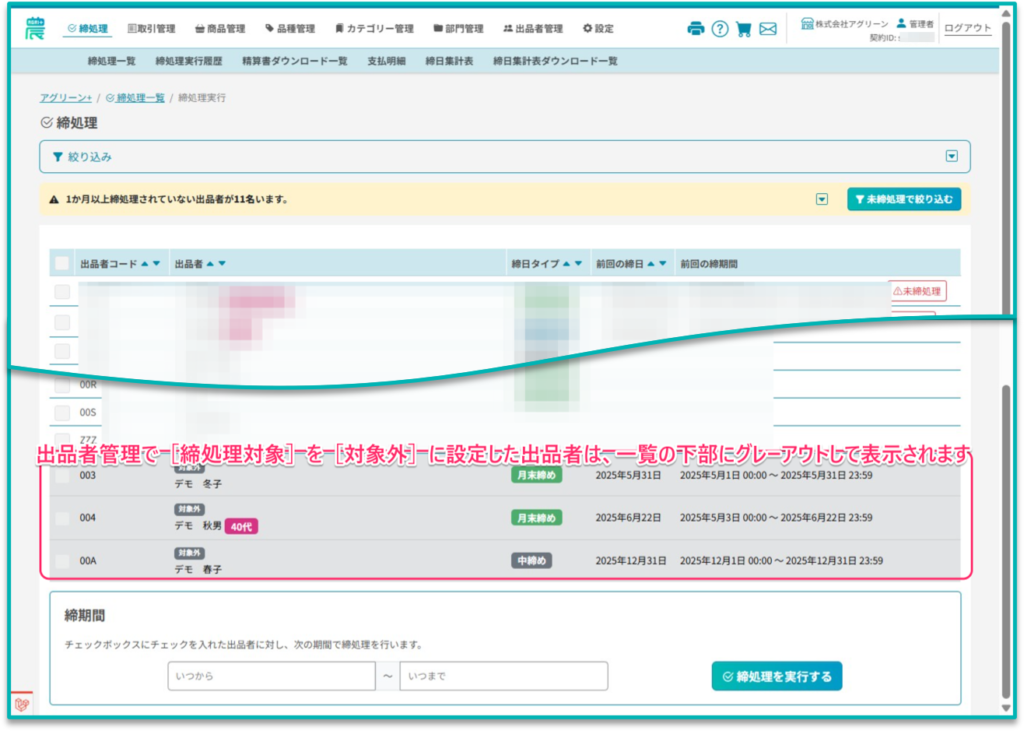Click 対象外 badge on デモ 秋男 row
This screenshot has height=731, width=1024.
(189, 509)
